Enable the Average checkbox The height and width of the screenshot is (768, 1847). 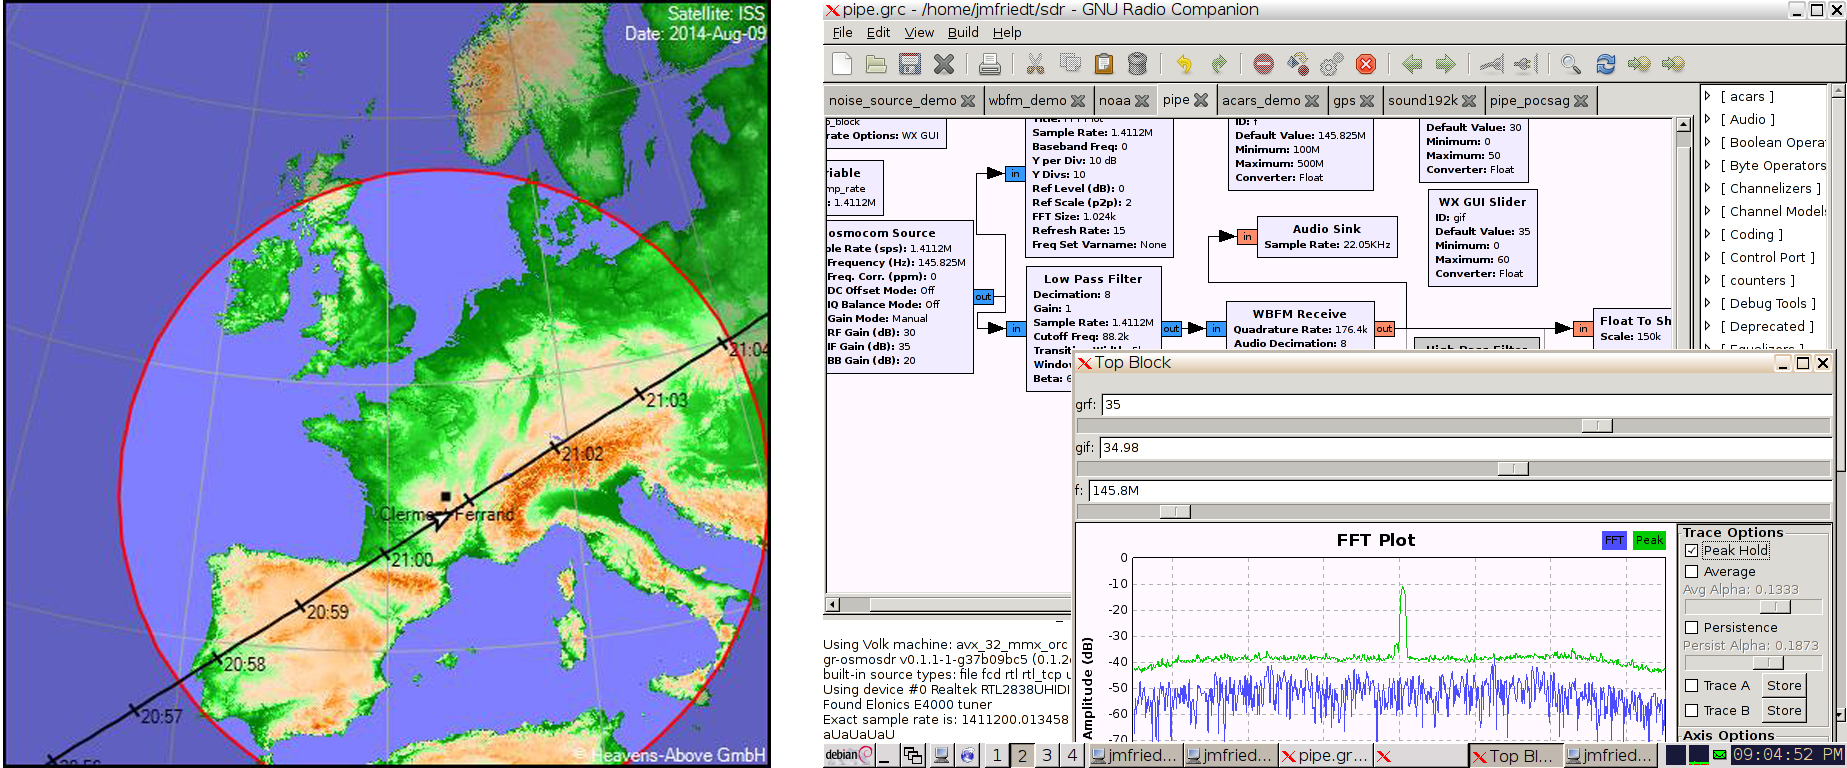point(1692,571)
